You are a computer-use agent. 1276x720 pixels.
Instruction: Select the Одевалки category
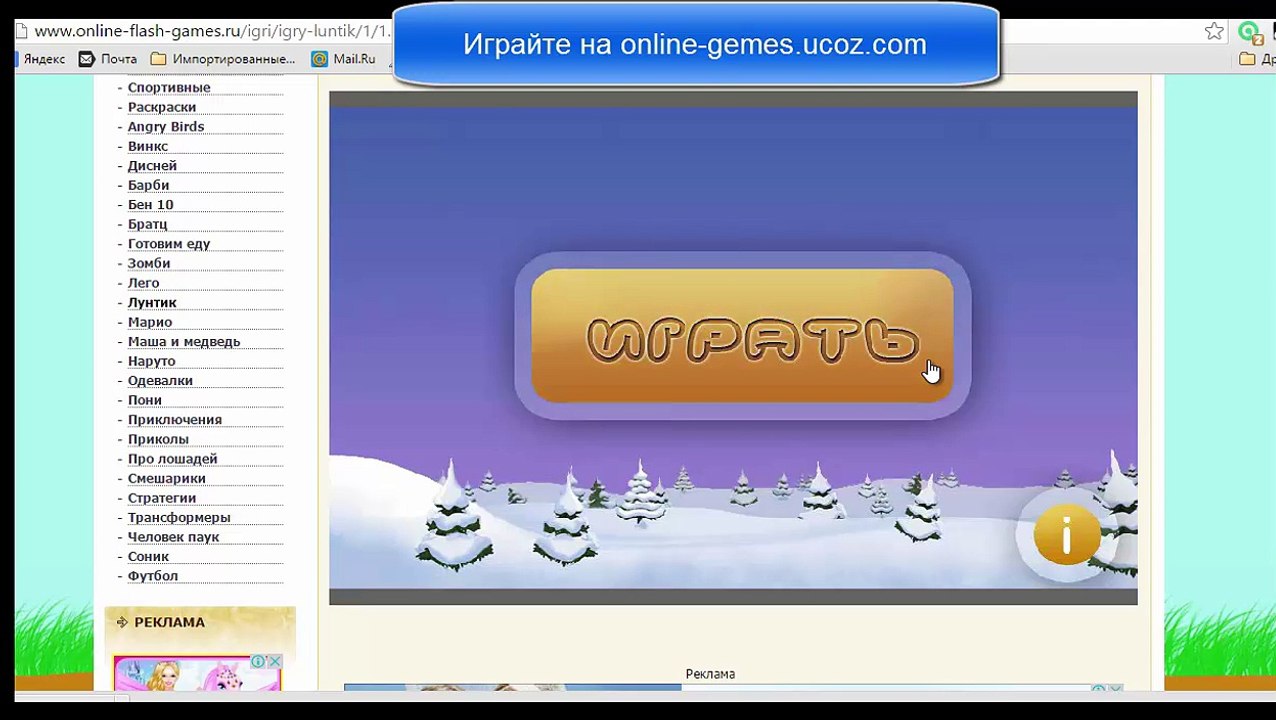(160, 380)
